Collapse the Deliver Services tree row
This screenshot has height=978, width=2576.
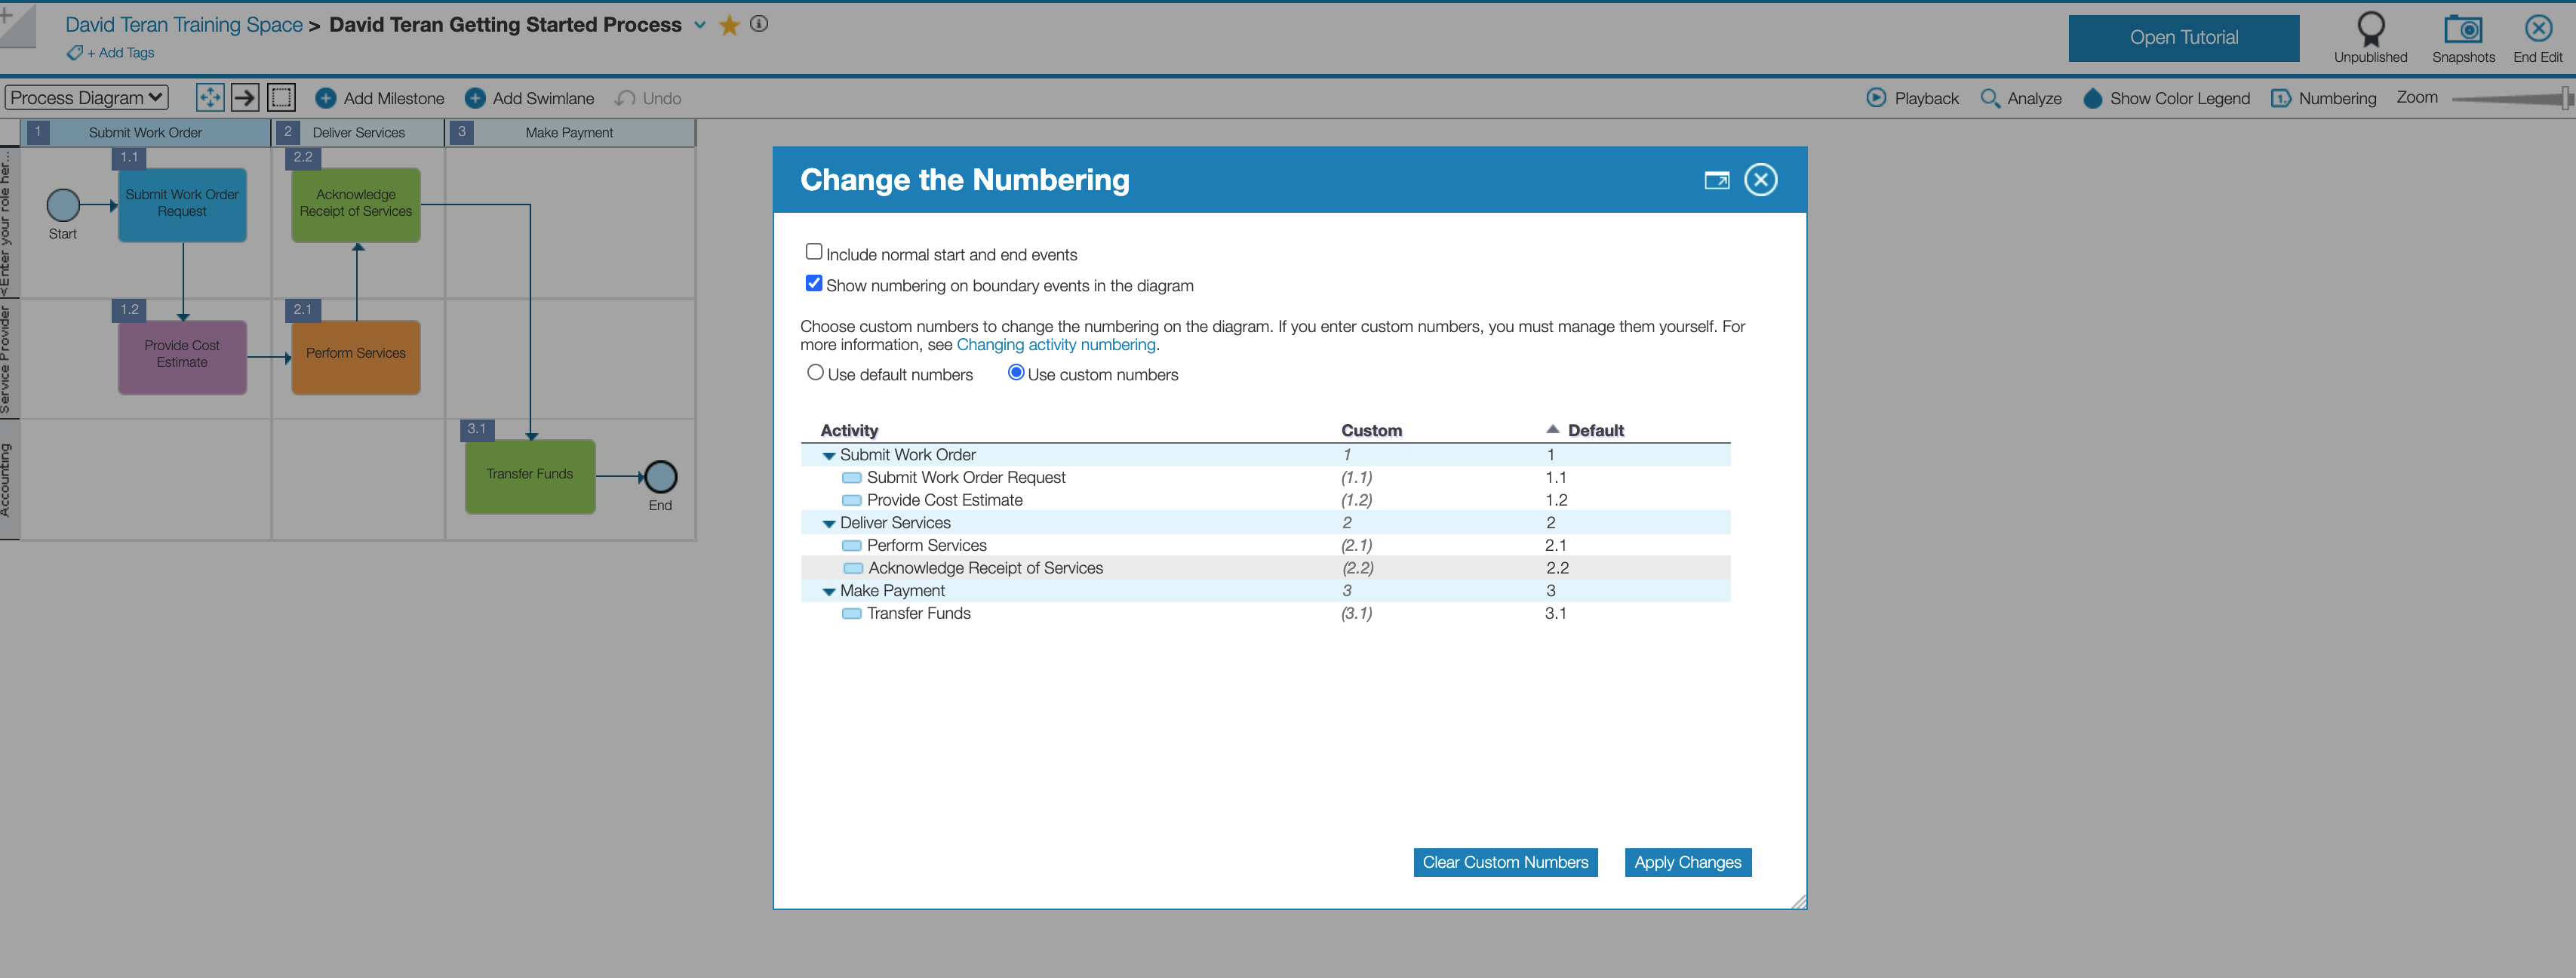coord(829,524)
